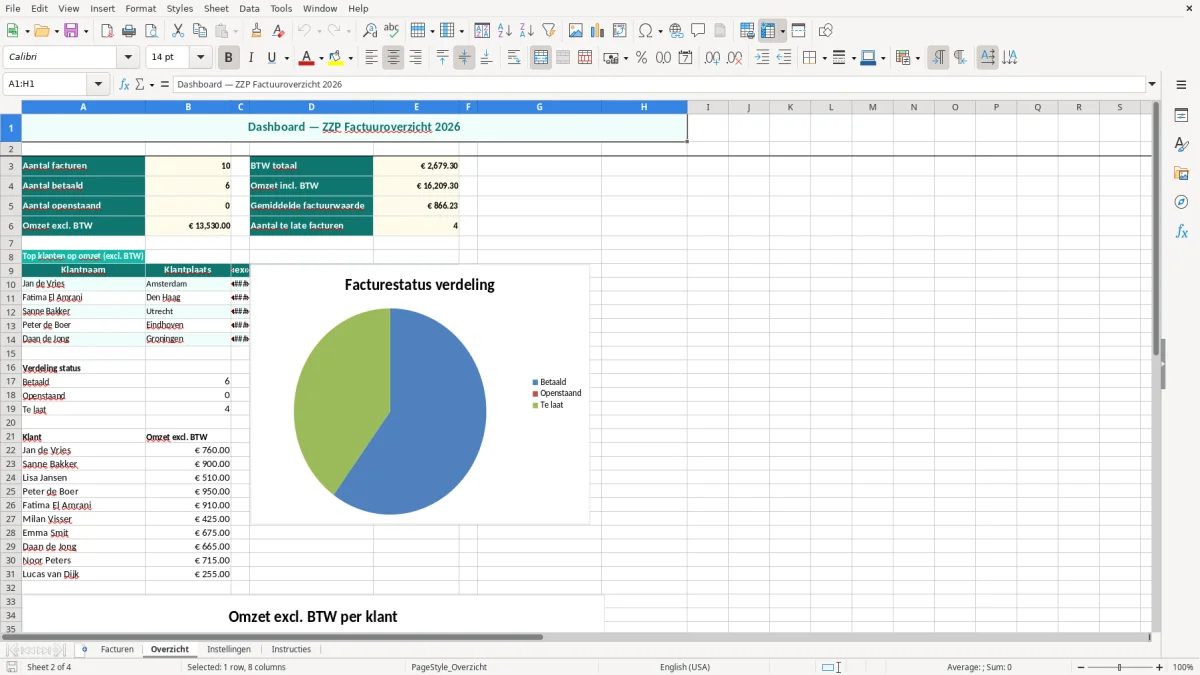Open the Data menu

tap(249, 8)
